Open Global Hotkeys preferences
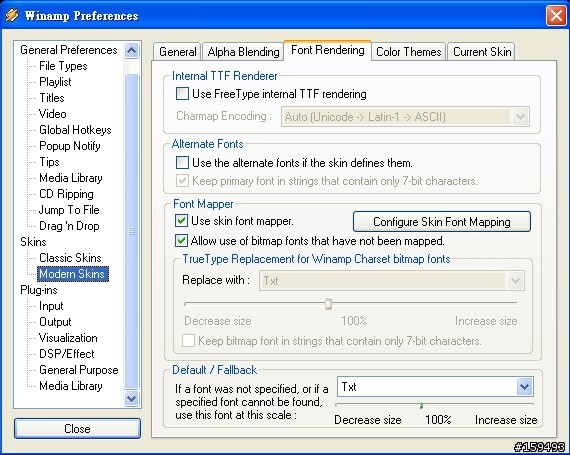The width and height of the screenshot is (570, 455). pyautogui.click(x=75, y=130)
